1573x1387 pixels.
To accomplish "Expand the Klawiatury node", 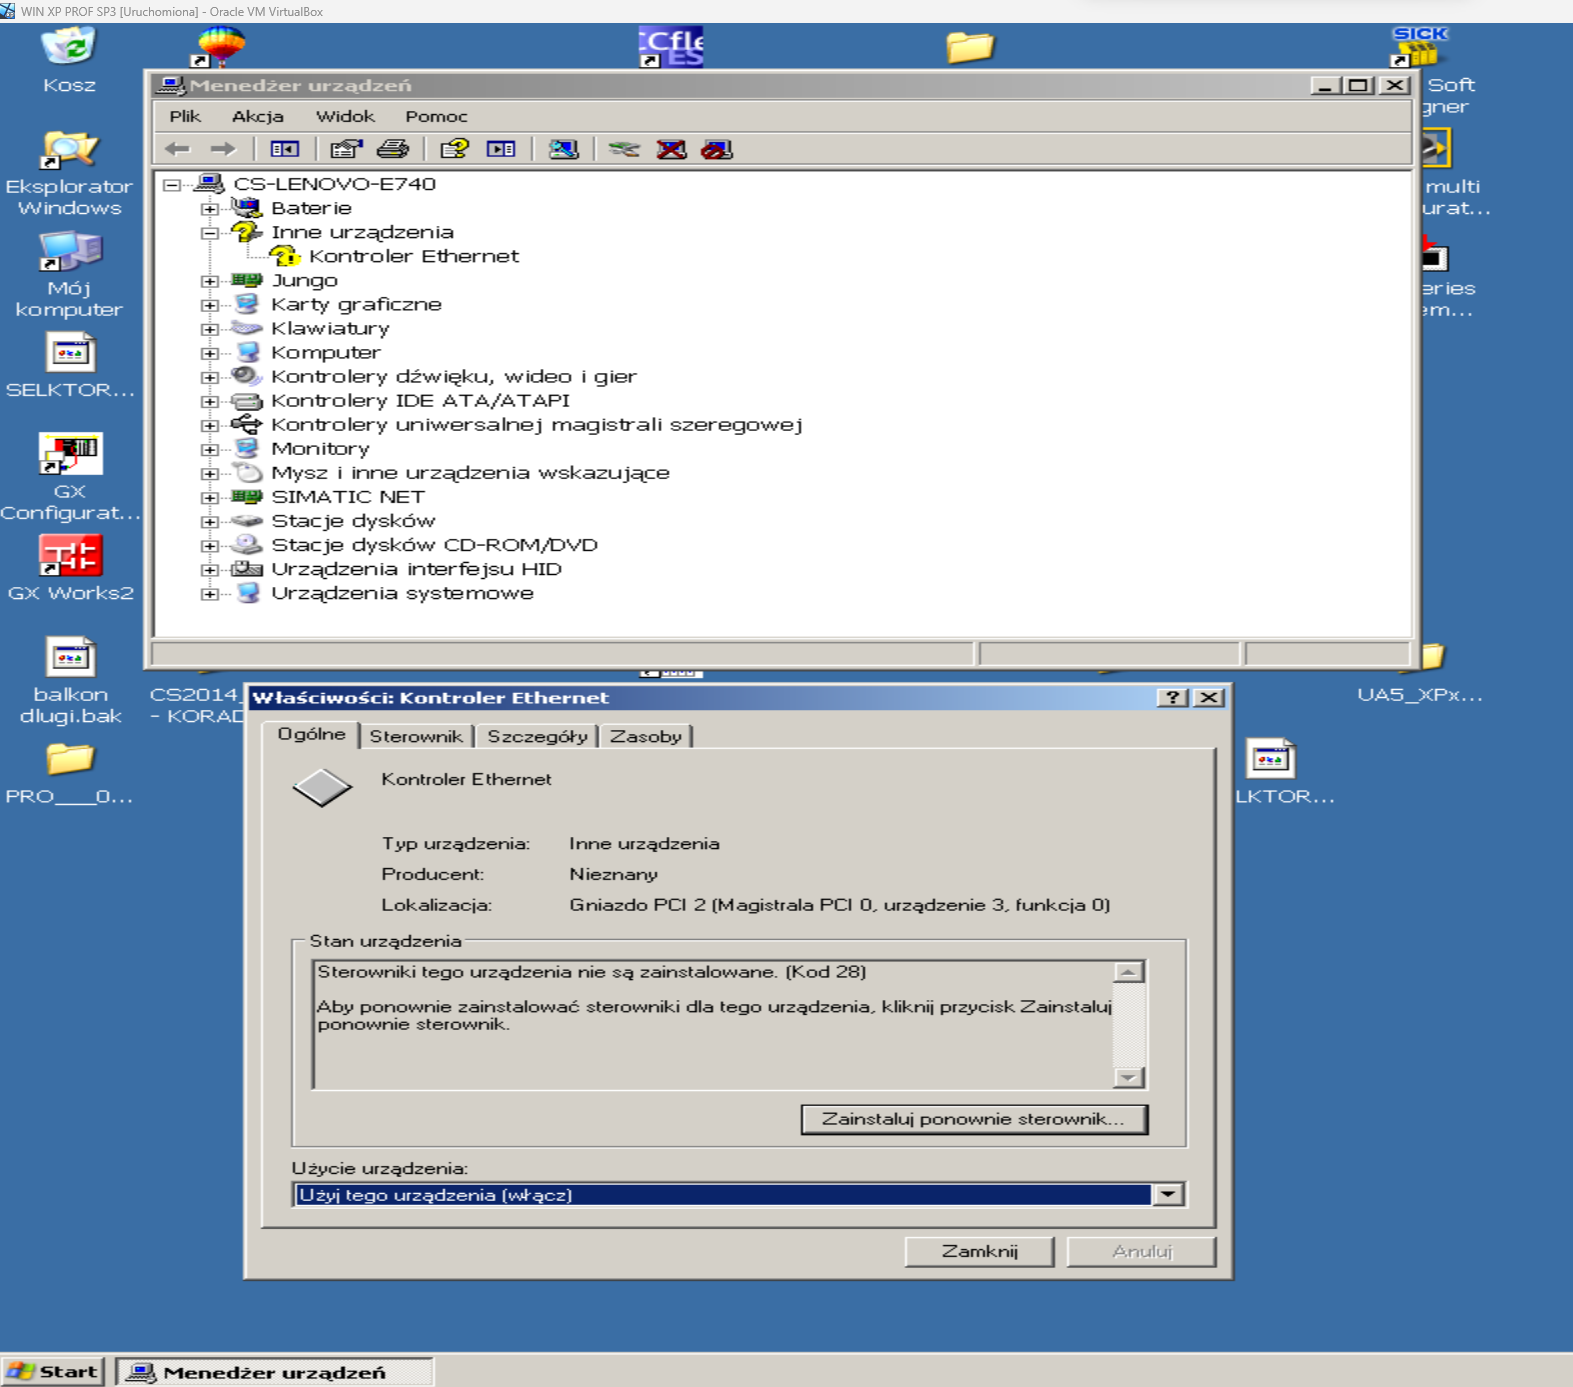I will [x=209, y=329].
